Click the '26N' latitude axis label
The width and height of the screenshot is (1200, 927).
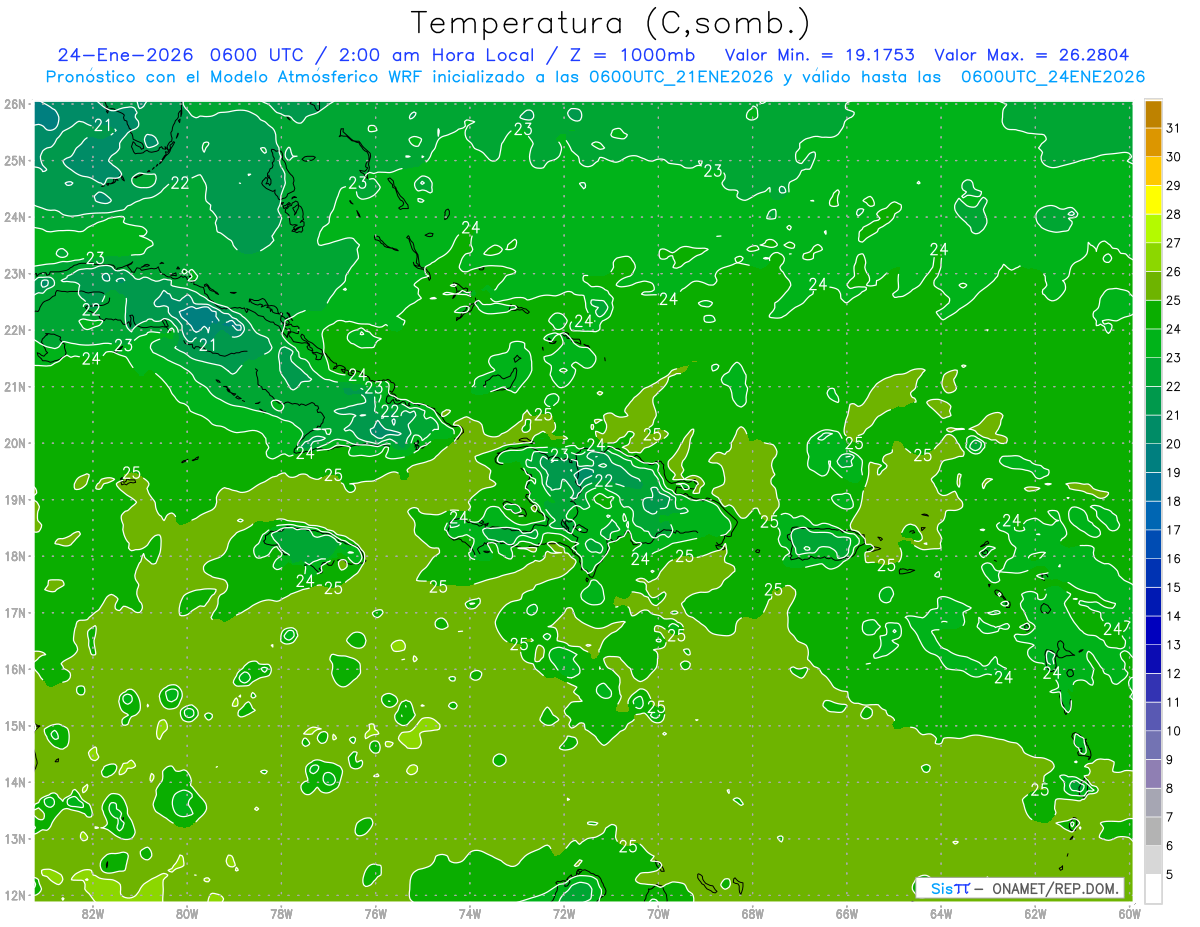pyautogui.click(x=15, y=104)
